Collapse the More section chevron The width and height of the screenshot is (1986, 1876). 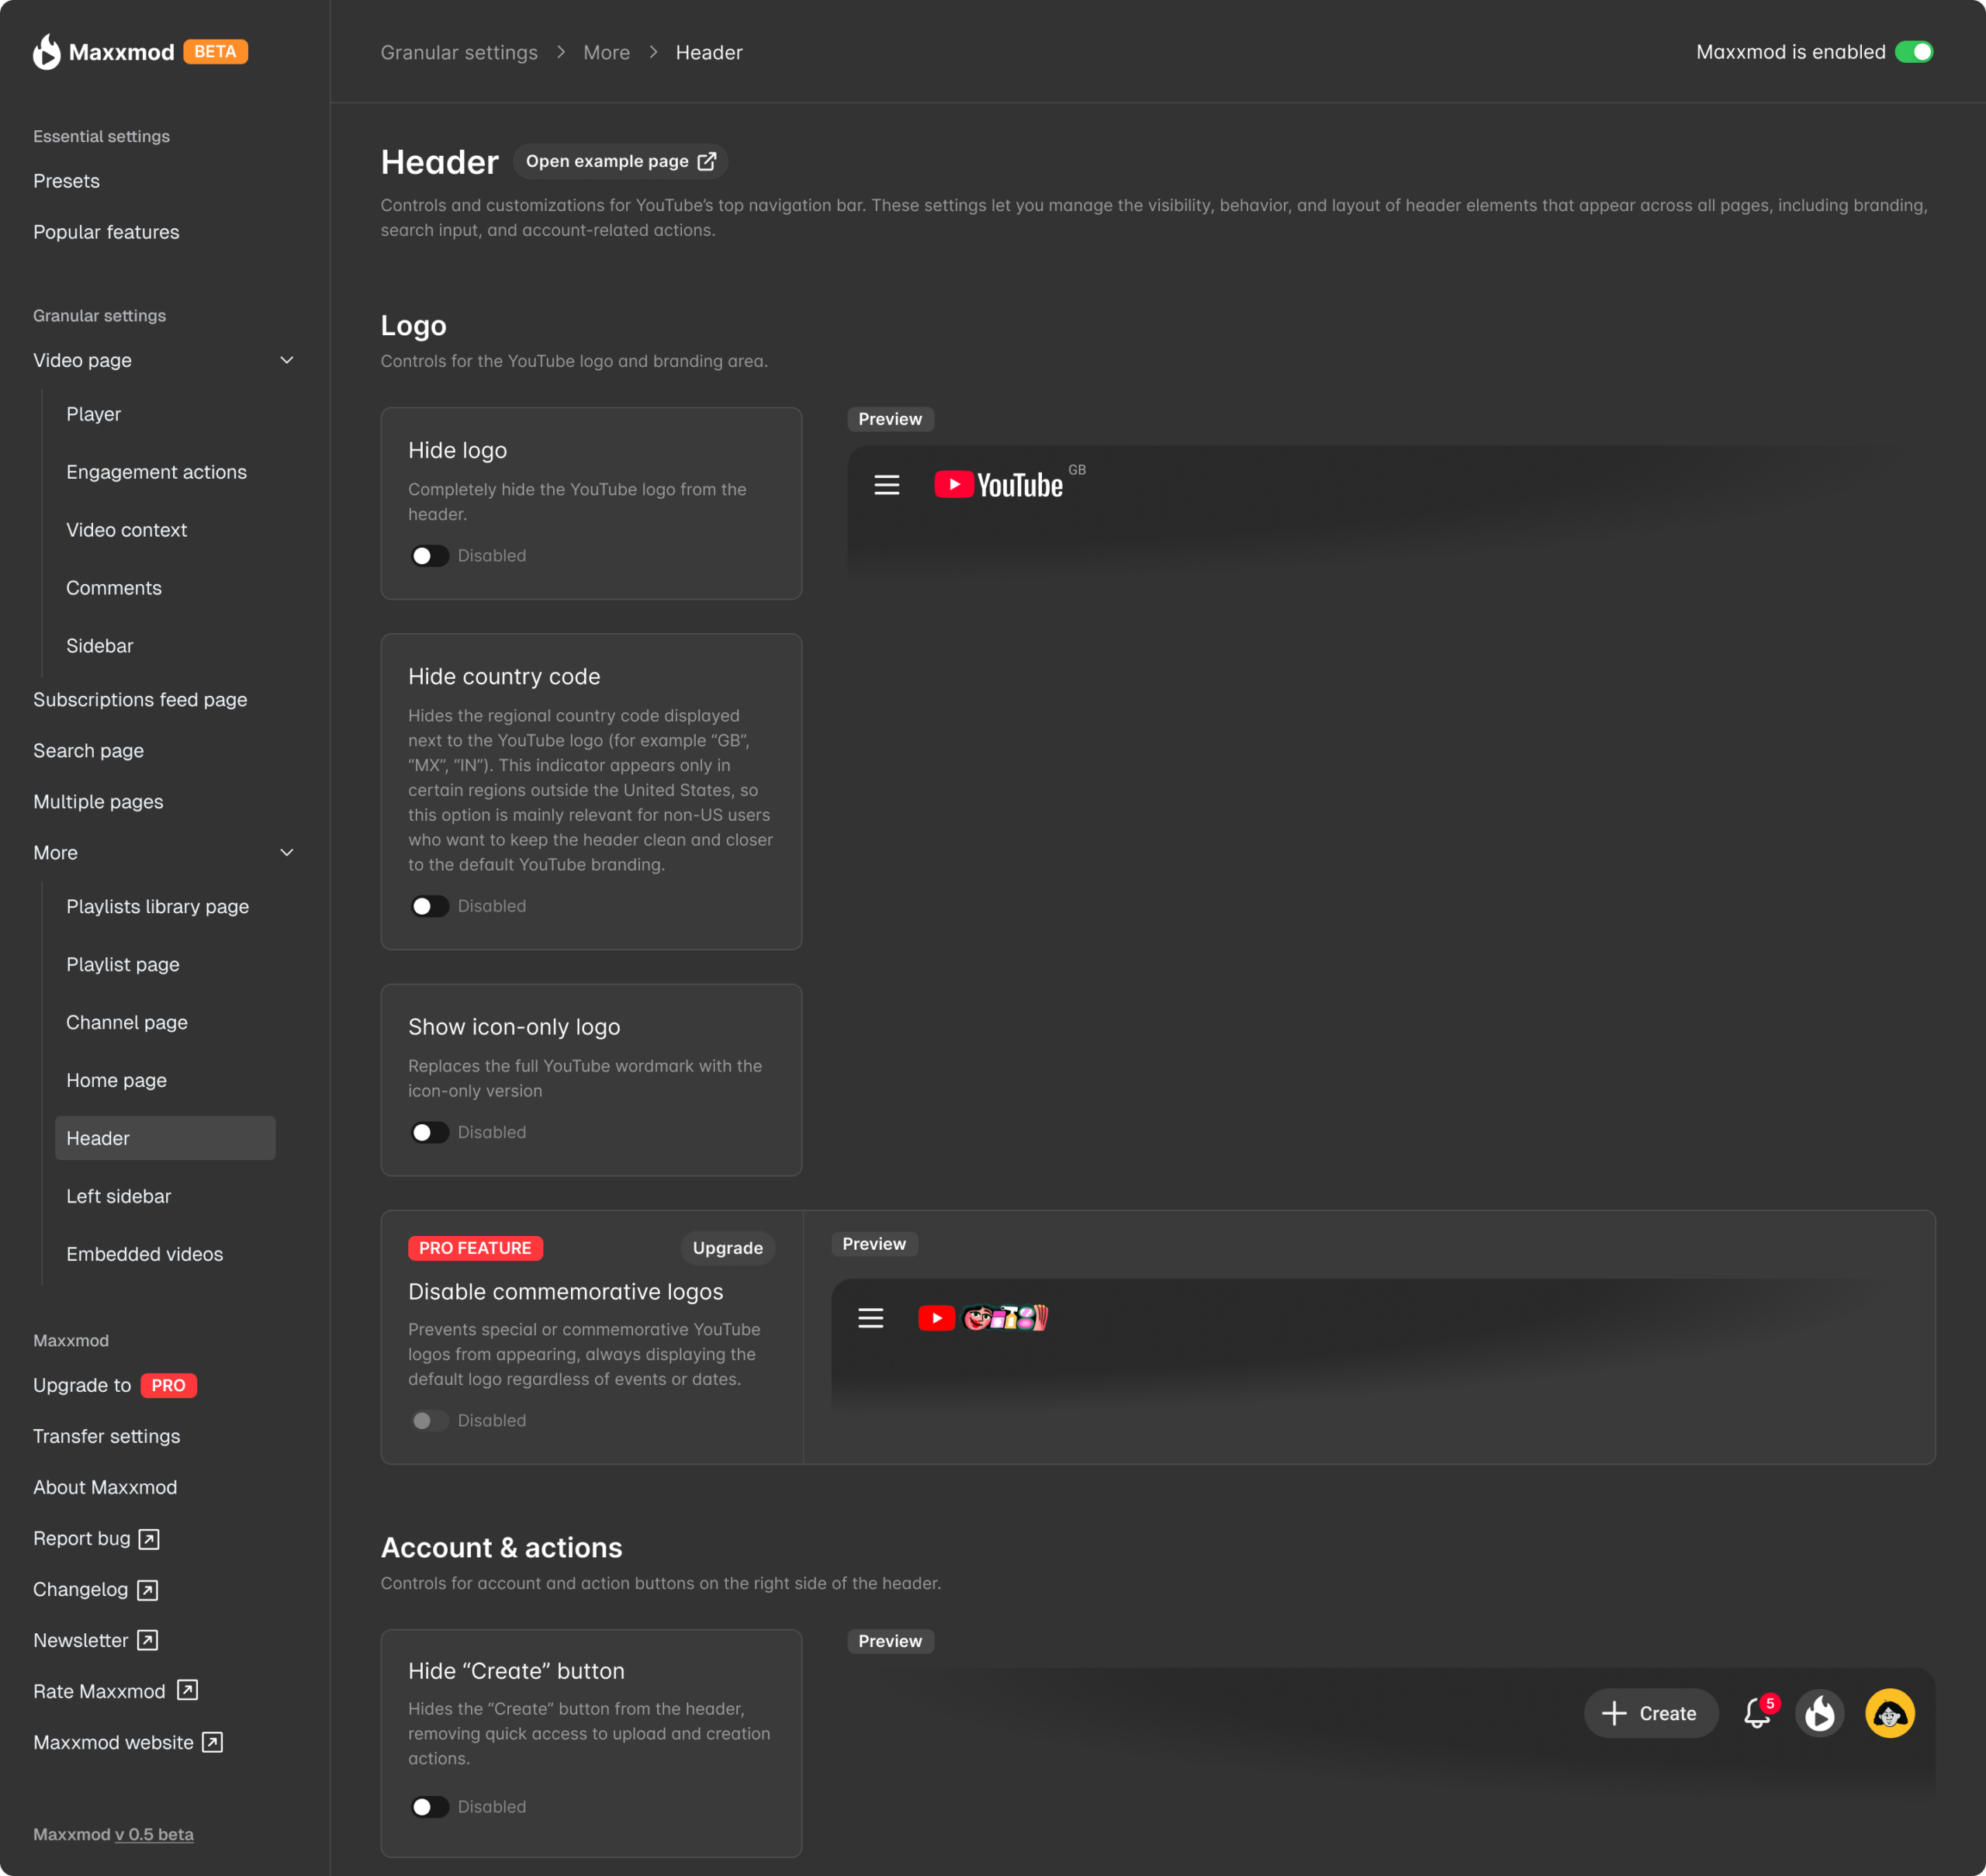287,853
